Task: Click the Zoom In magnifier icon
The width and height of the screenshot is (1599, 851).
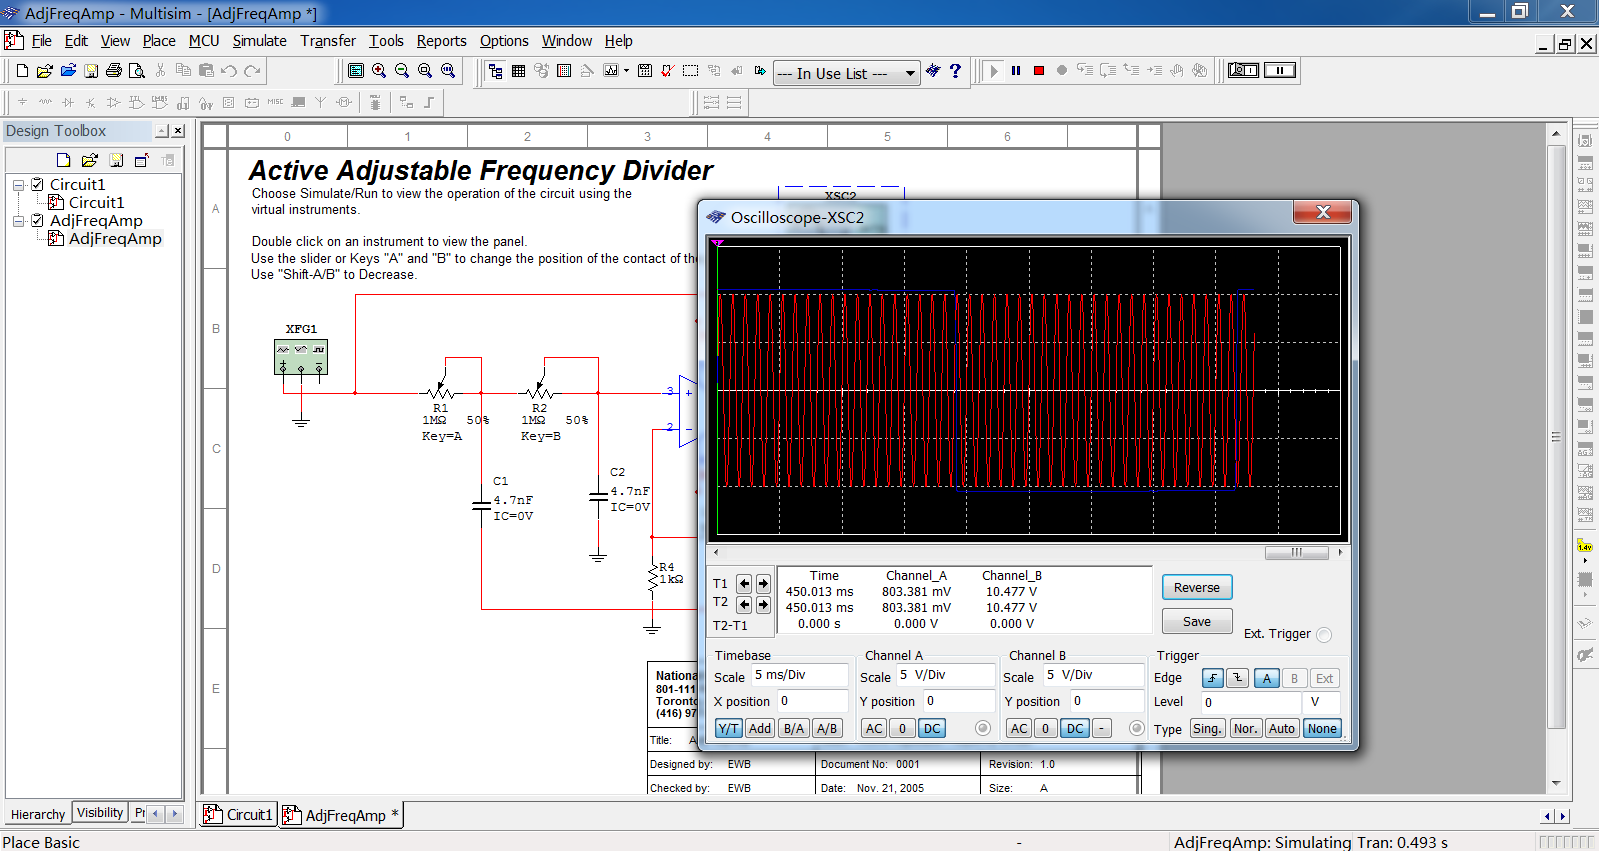Action: click(379, 71)
